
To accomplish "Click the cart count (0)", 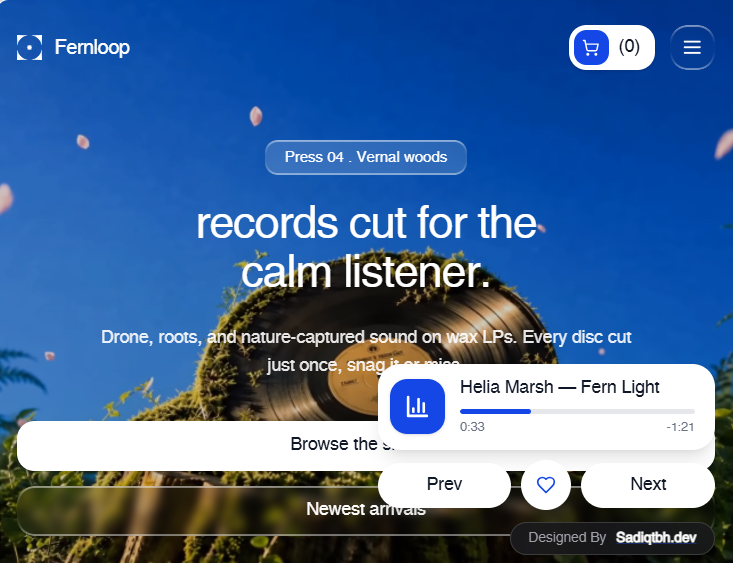I will (629, 46).
